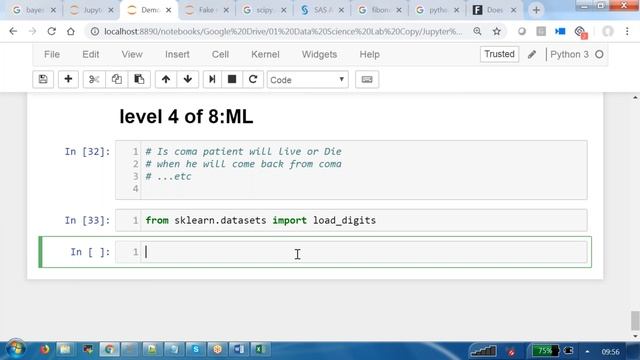Move selected cell up arrow
The width and height of the screenshot is (640, 360).
pos(166,79)
